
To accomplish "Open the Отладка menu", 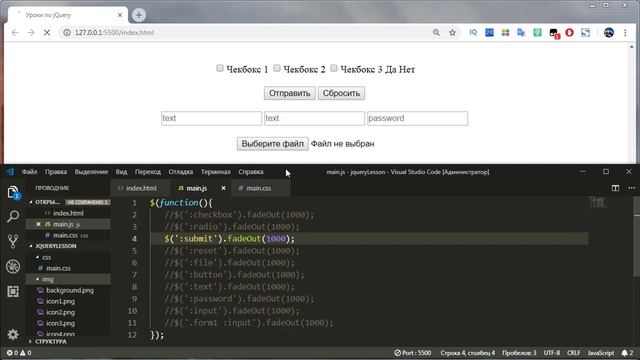I will coord(180,172).
